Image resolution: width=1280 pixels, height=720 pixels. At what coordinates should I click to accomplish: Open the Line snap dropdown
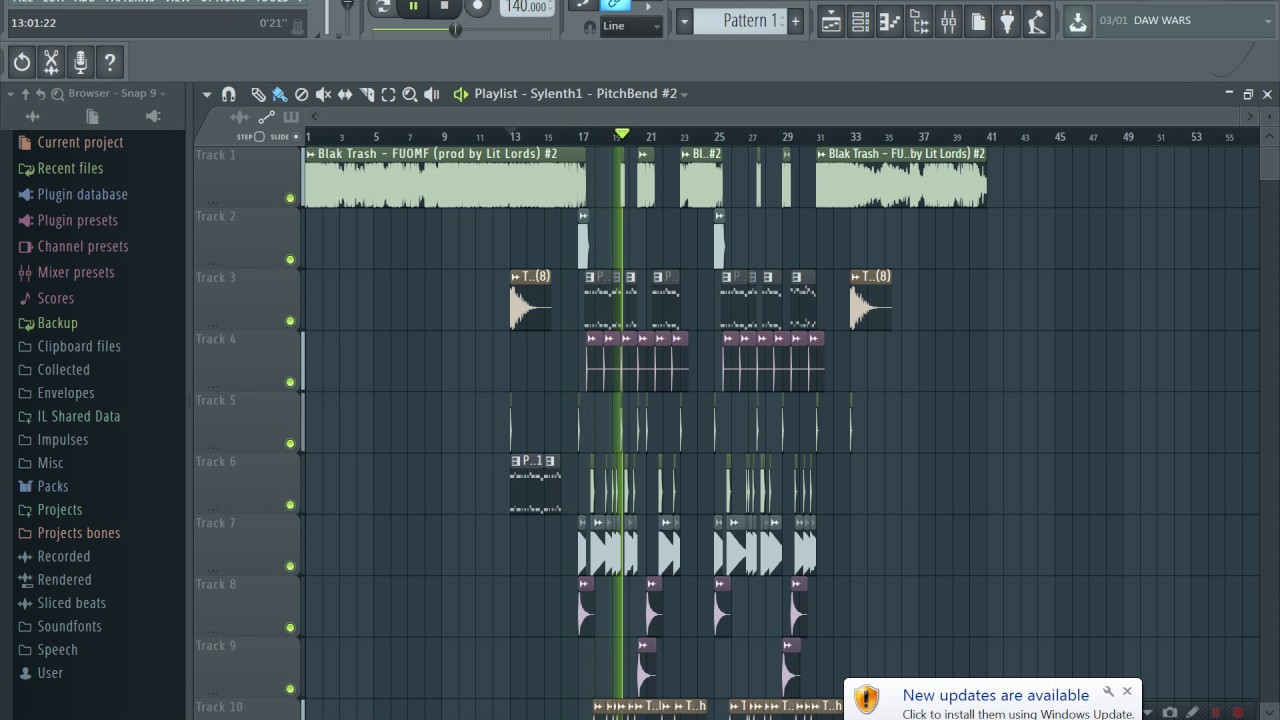(631, 26)
